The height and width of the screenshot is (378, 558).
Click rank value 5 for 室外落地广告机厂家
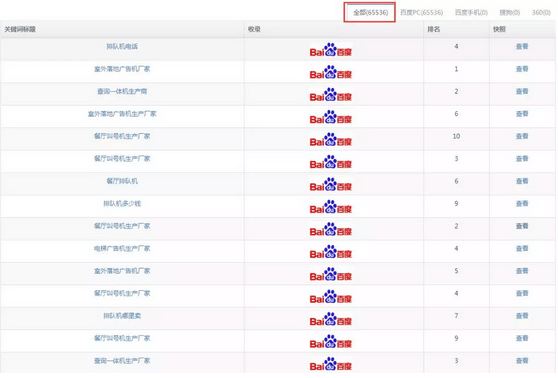pyautogui.click(x=456, y=271)
